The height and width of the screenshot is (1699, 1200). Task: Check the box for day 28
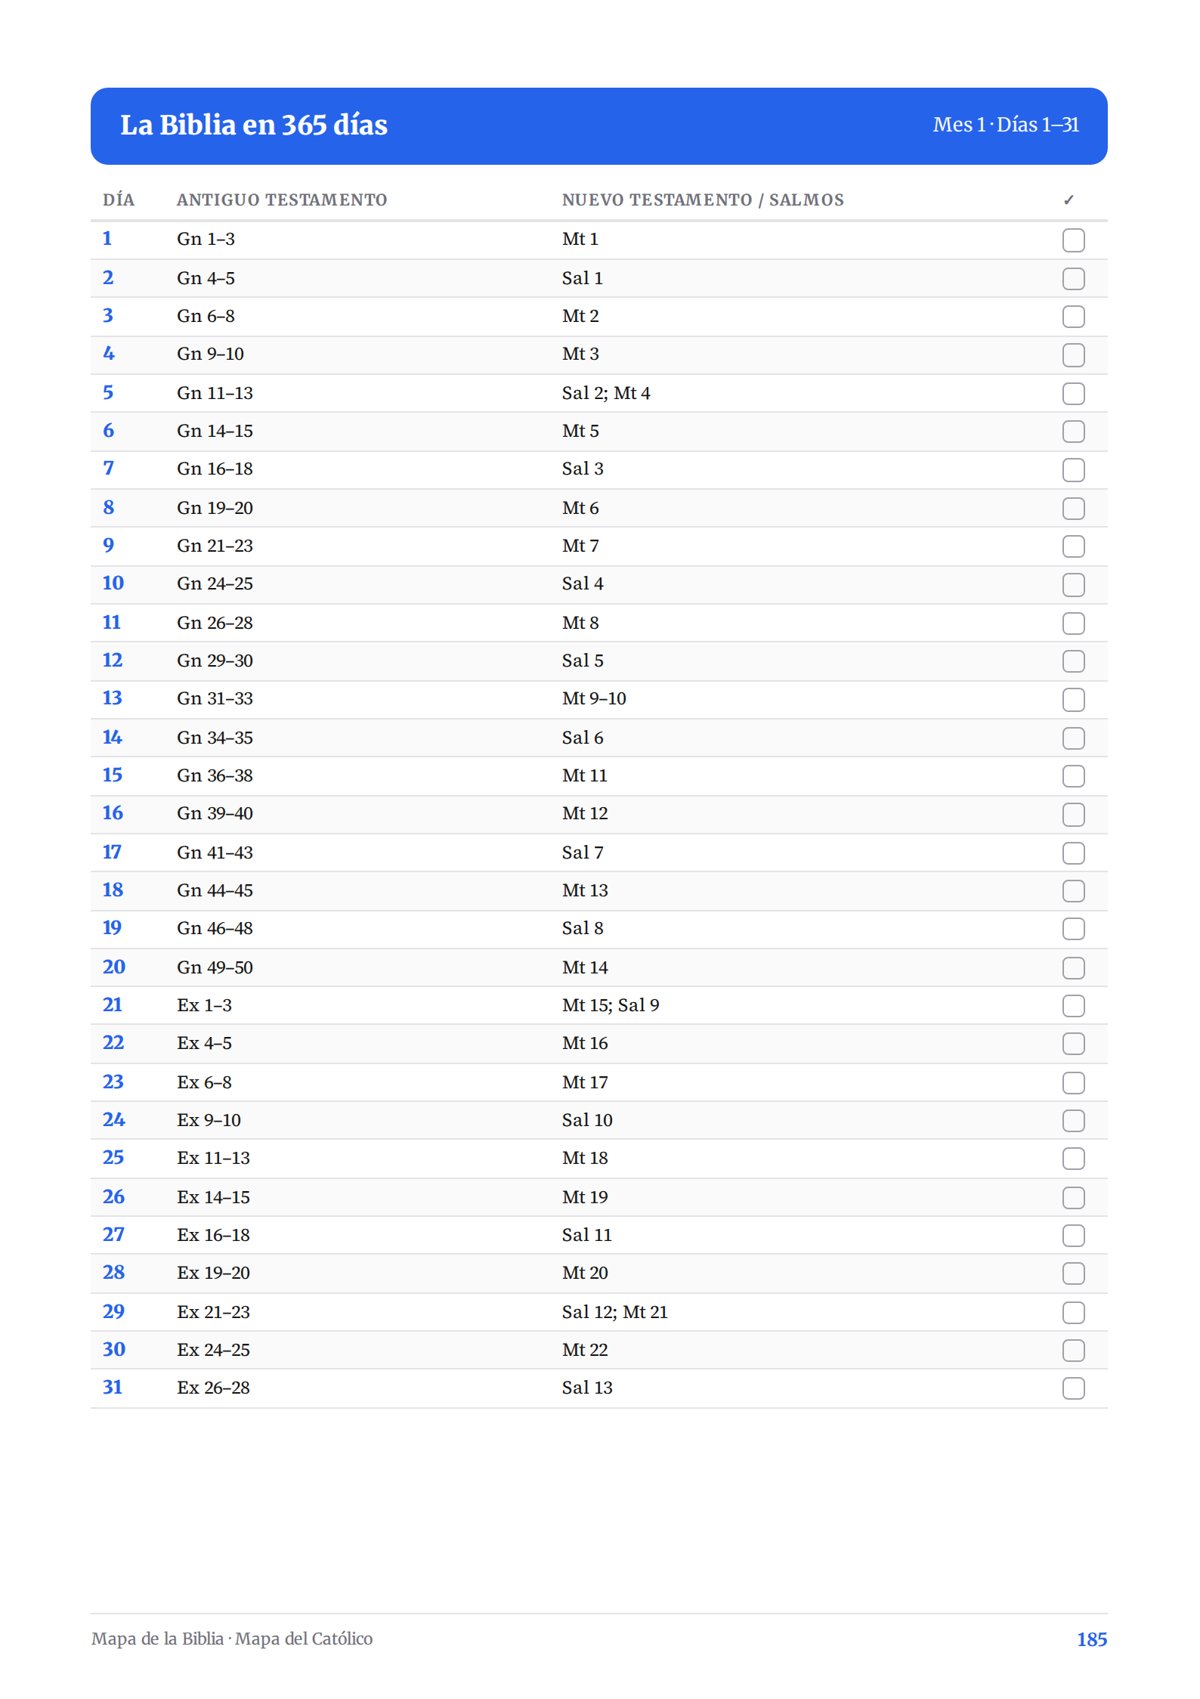1073,1275
